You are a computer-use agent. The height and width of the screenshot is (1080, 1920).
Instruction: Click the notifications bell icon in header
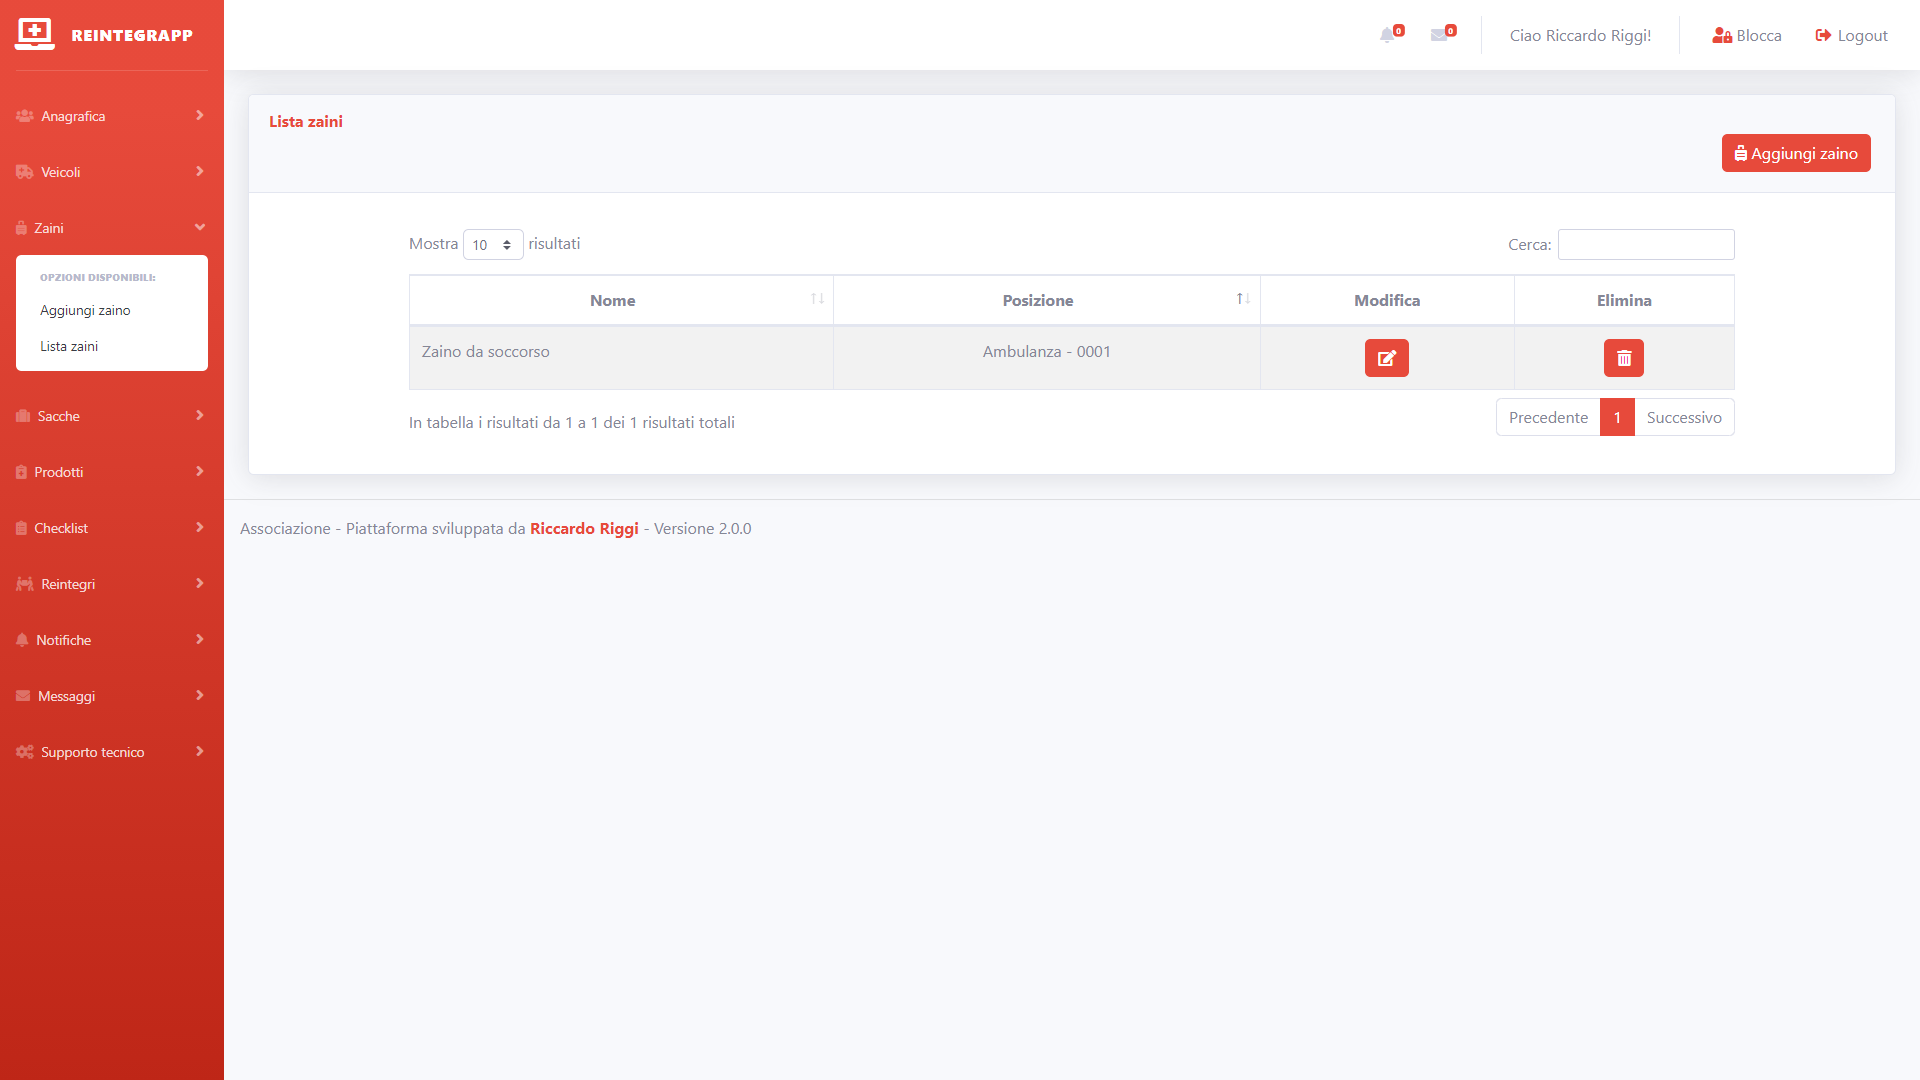(1388, 35)
